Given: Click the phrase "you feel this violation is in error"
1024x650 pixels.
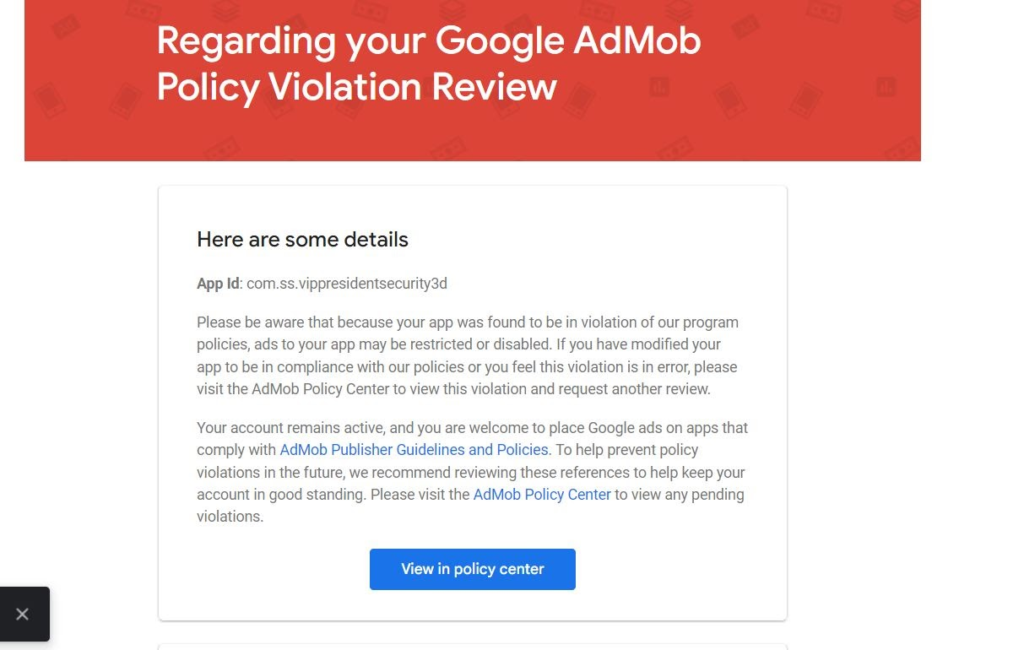Looking at the screenshot, I should pyautogui.click(x=575, y=367).
